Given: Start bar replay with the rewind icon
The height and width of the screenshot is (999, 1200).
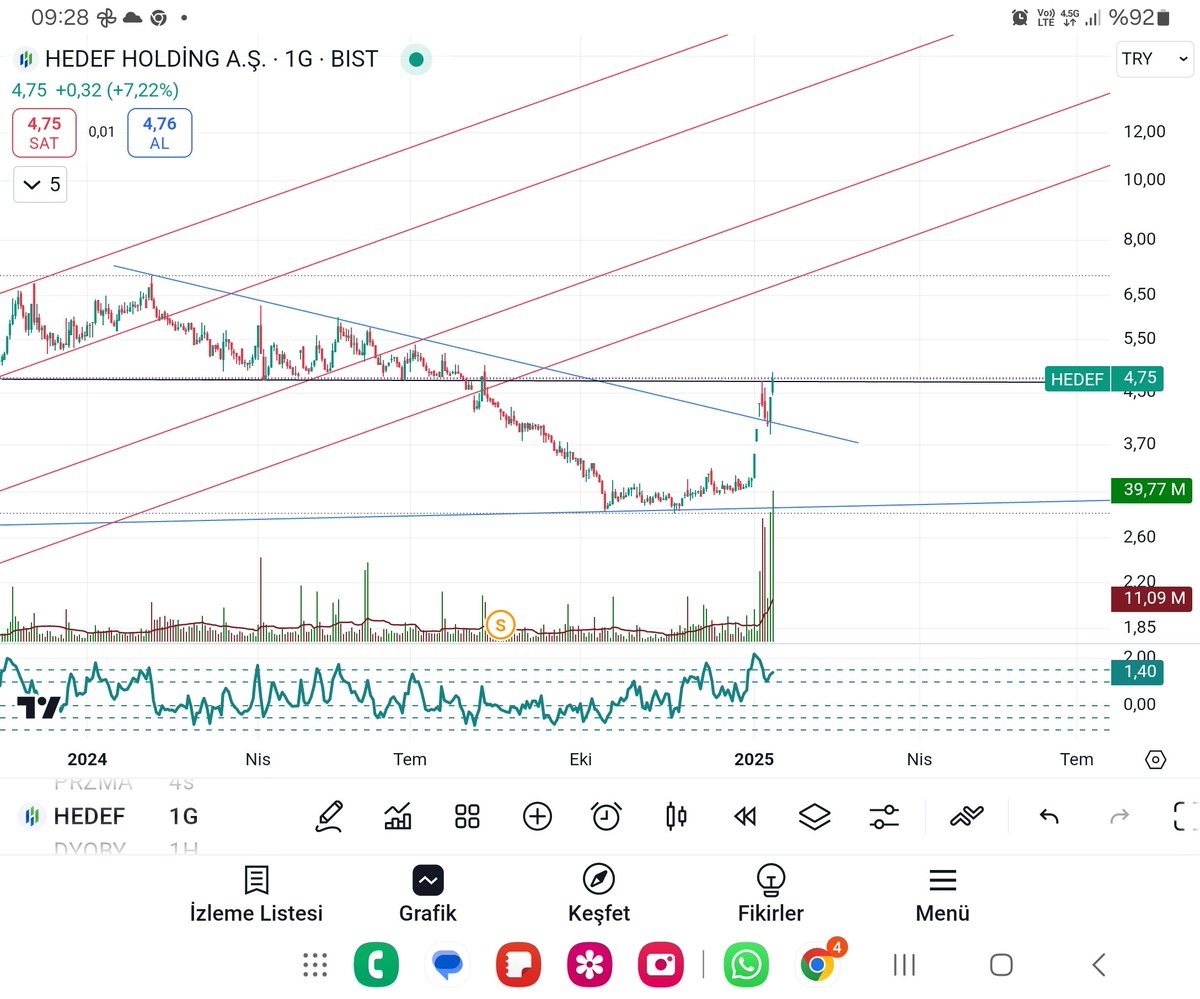Looking at the screenshot, I should coord(745,817).
